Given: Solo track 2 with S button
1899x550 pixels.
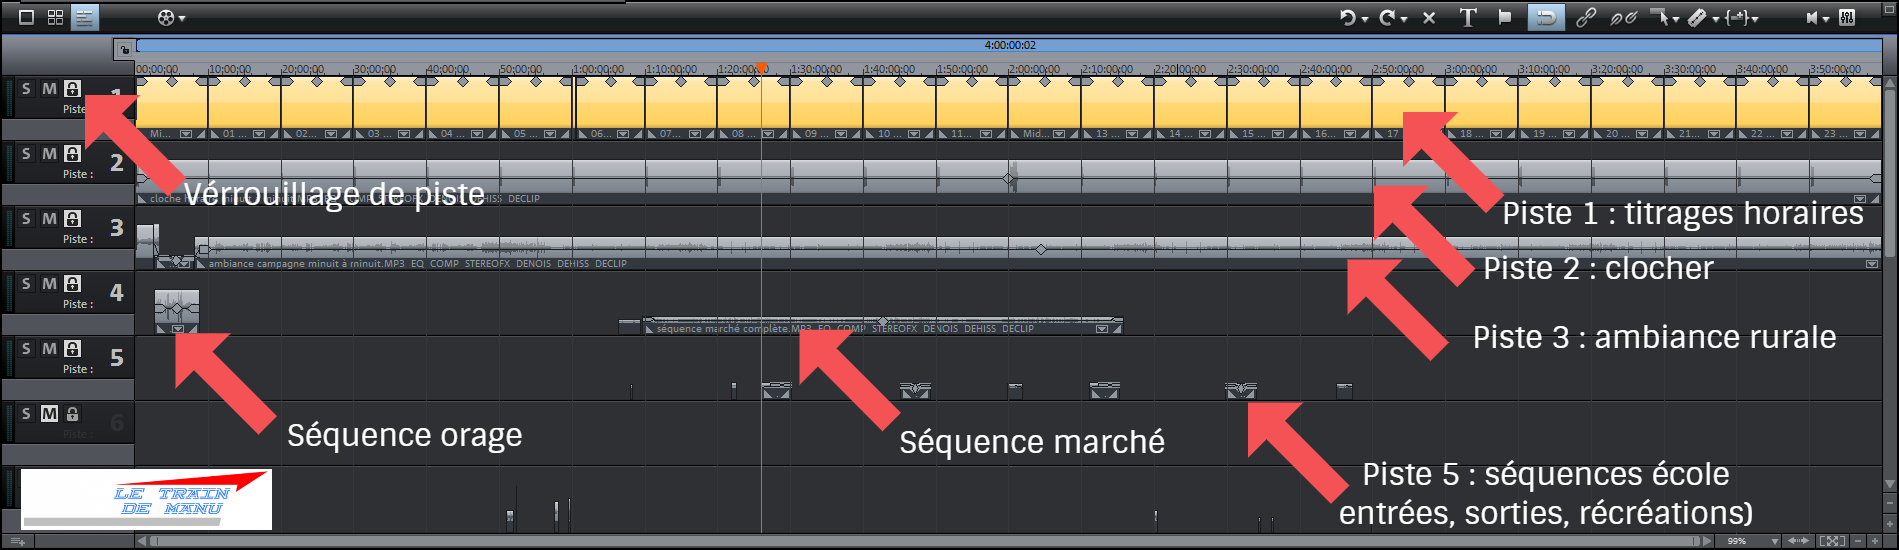Looking at the screenshot, I should [27, 154].
